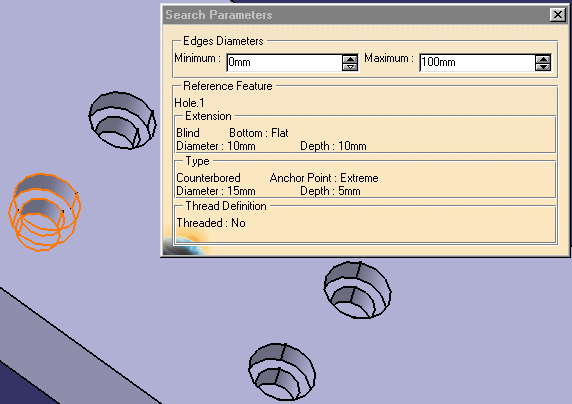
Task: Click the Threaded : No text
Action: point(211,223)
